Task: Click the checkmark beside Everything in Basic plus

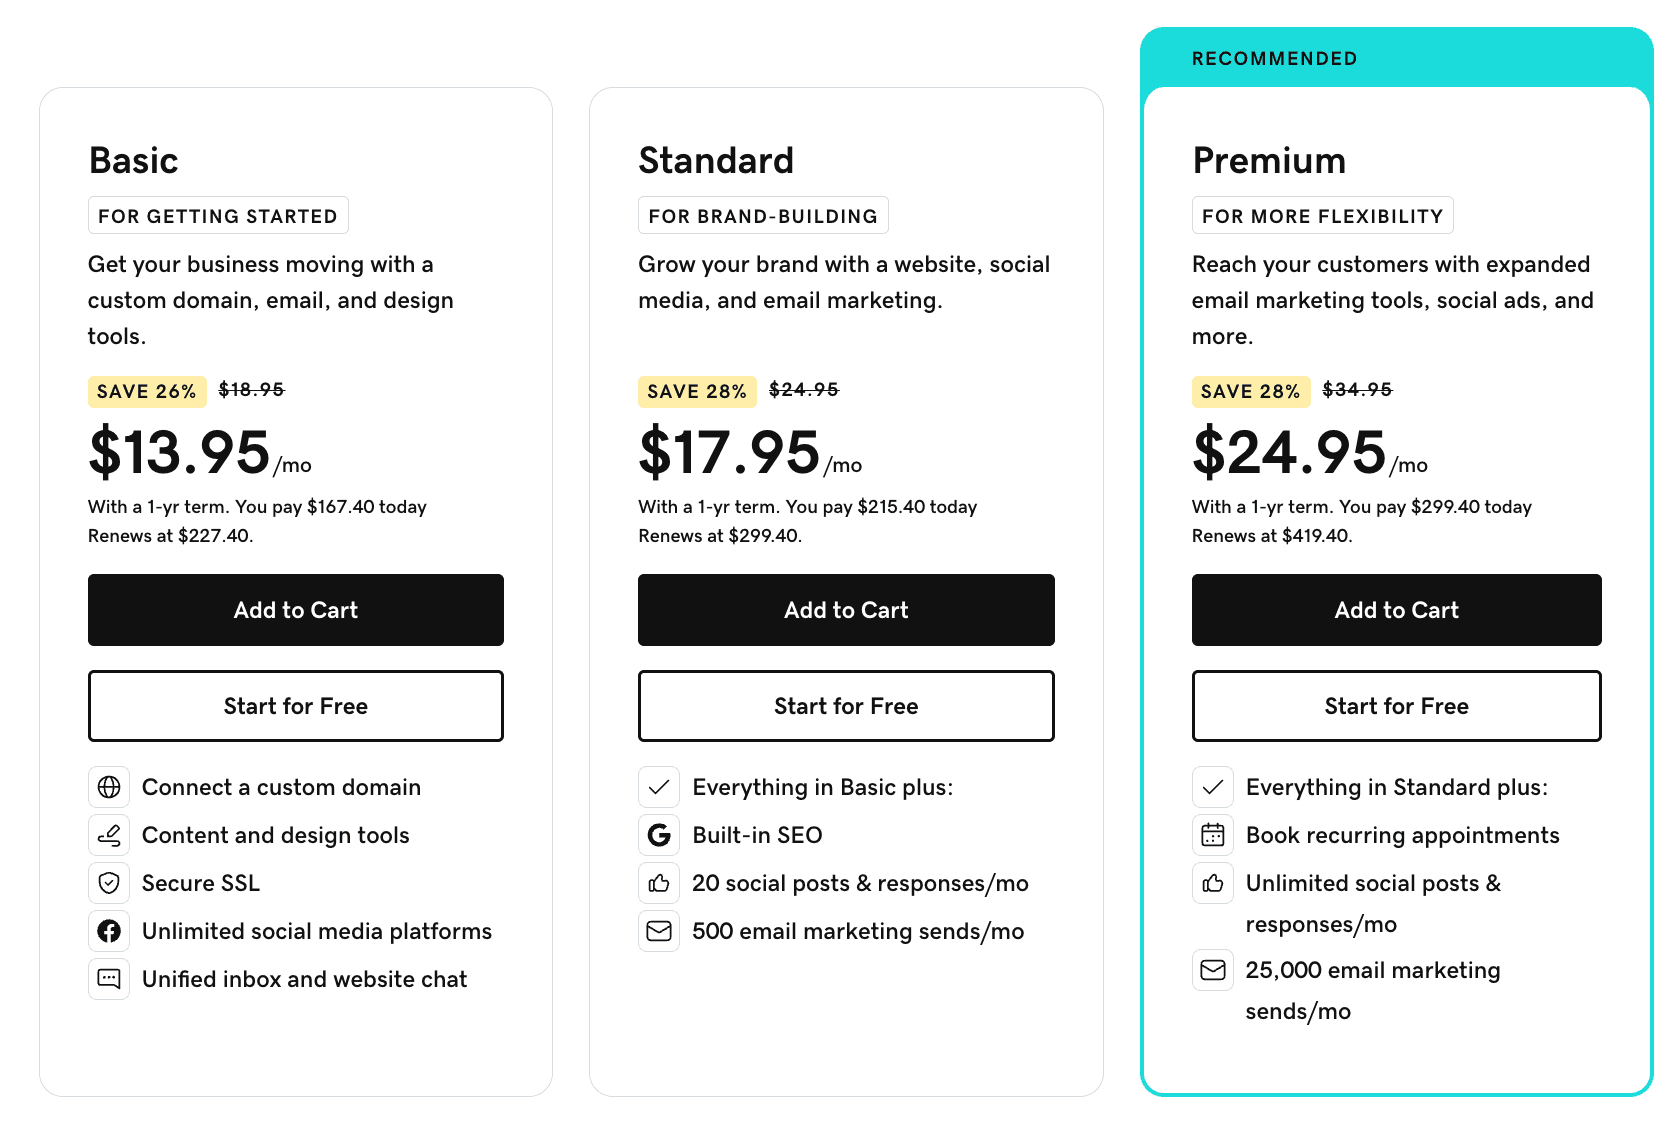Action: point(659,787)
